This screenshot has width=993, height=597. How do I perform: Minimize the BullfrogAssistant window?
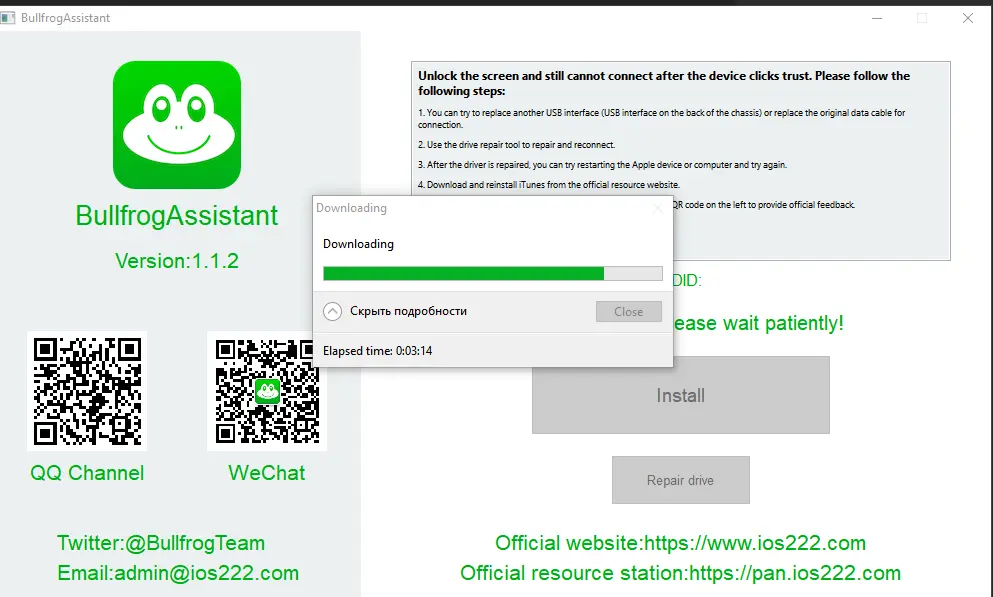pos(877,18)
